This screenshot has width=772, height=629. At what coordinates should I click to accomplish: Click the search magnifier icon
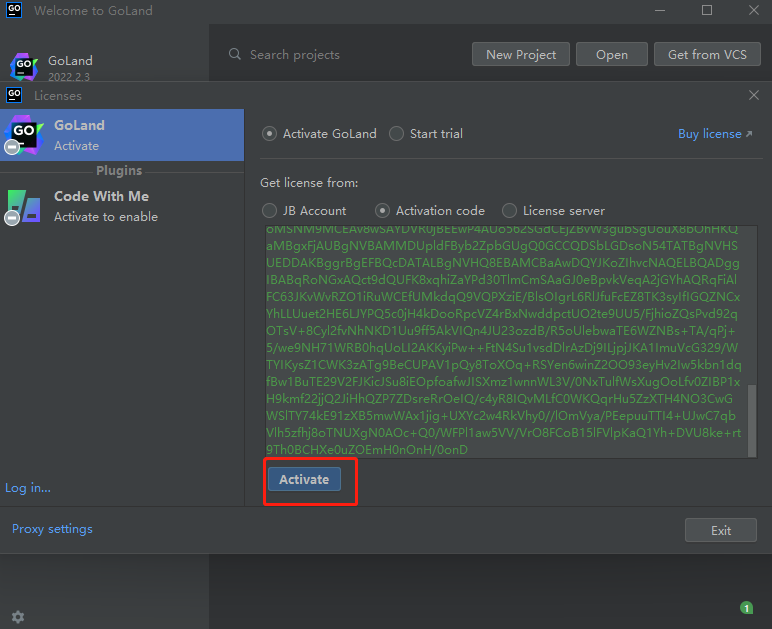(235, 54)
